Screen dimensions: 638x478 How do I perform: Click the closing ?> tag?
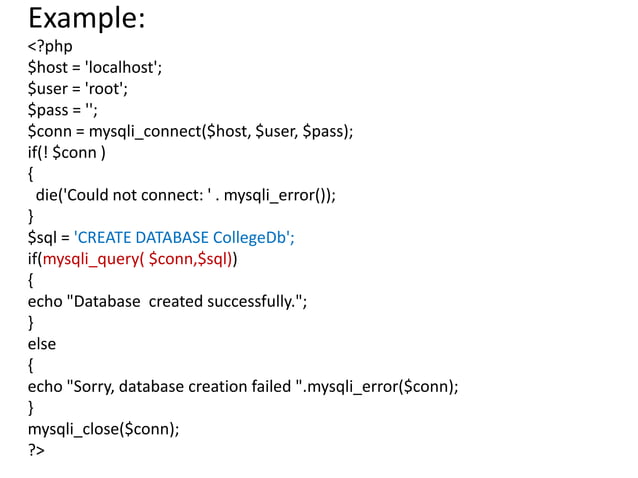pos(36,450)
